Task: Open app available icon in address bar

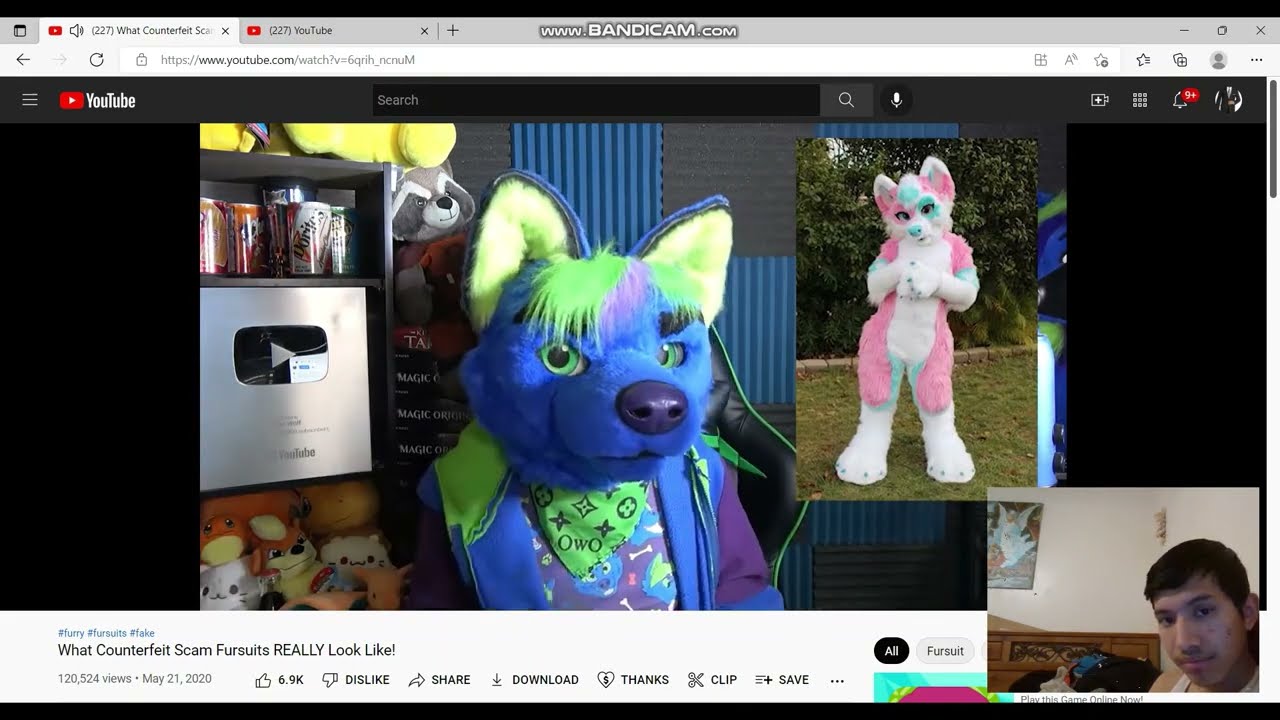Action: (x=1041, y=60)
